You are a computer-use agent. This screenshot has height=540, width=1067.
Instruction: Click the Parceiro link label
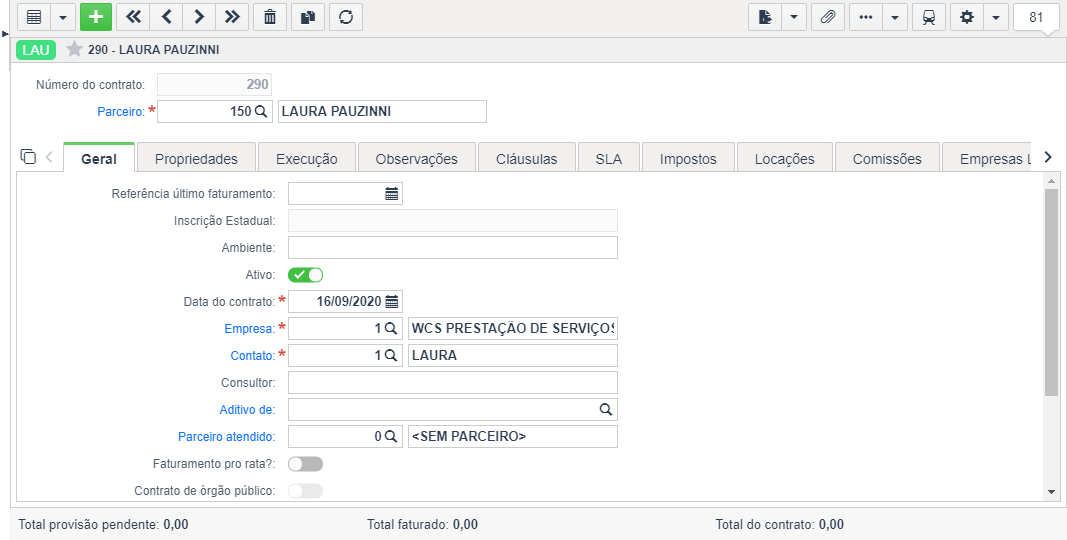point(121,112)
